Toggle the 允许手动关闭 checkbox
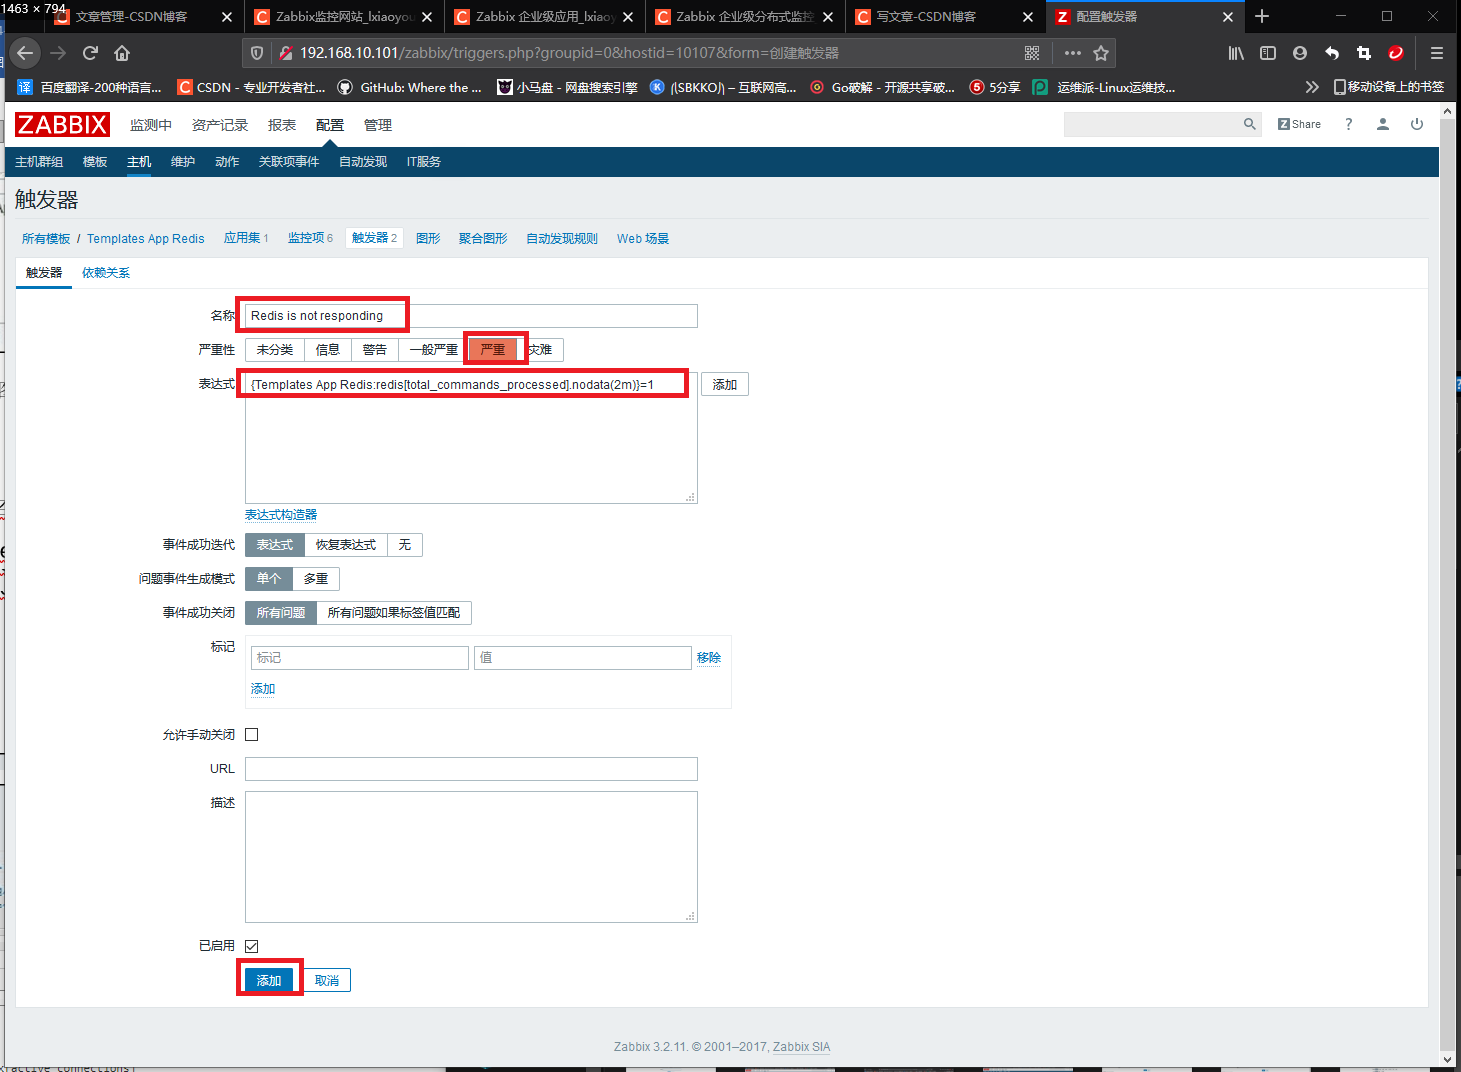The width and height of the screenshot is (1461, 1072). tap(252, 735)
